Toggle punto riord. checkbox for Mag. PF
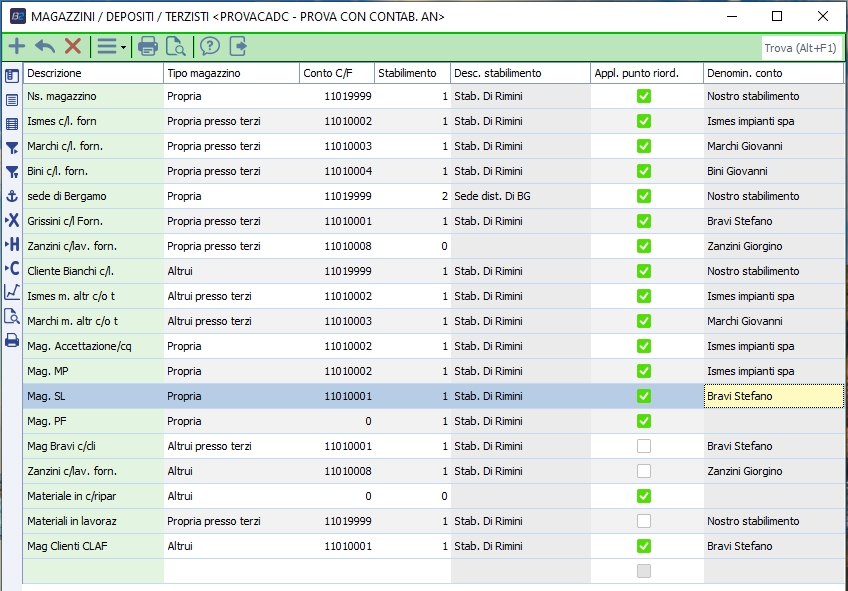The image size is (848, 591). coord(644,421)
